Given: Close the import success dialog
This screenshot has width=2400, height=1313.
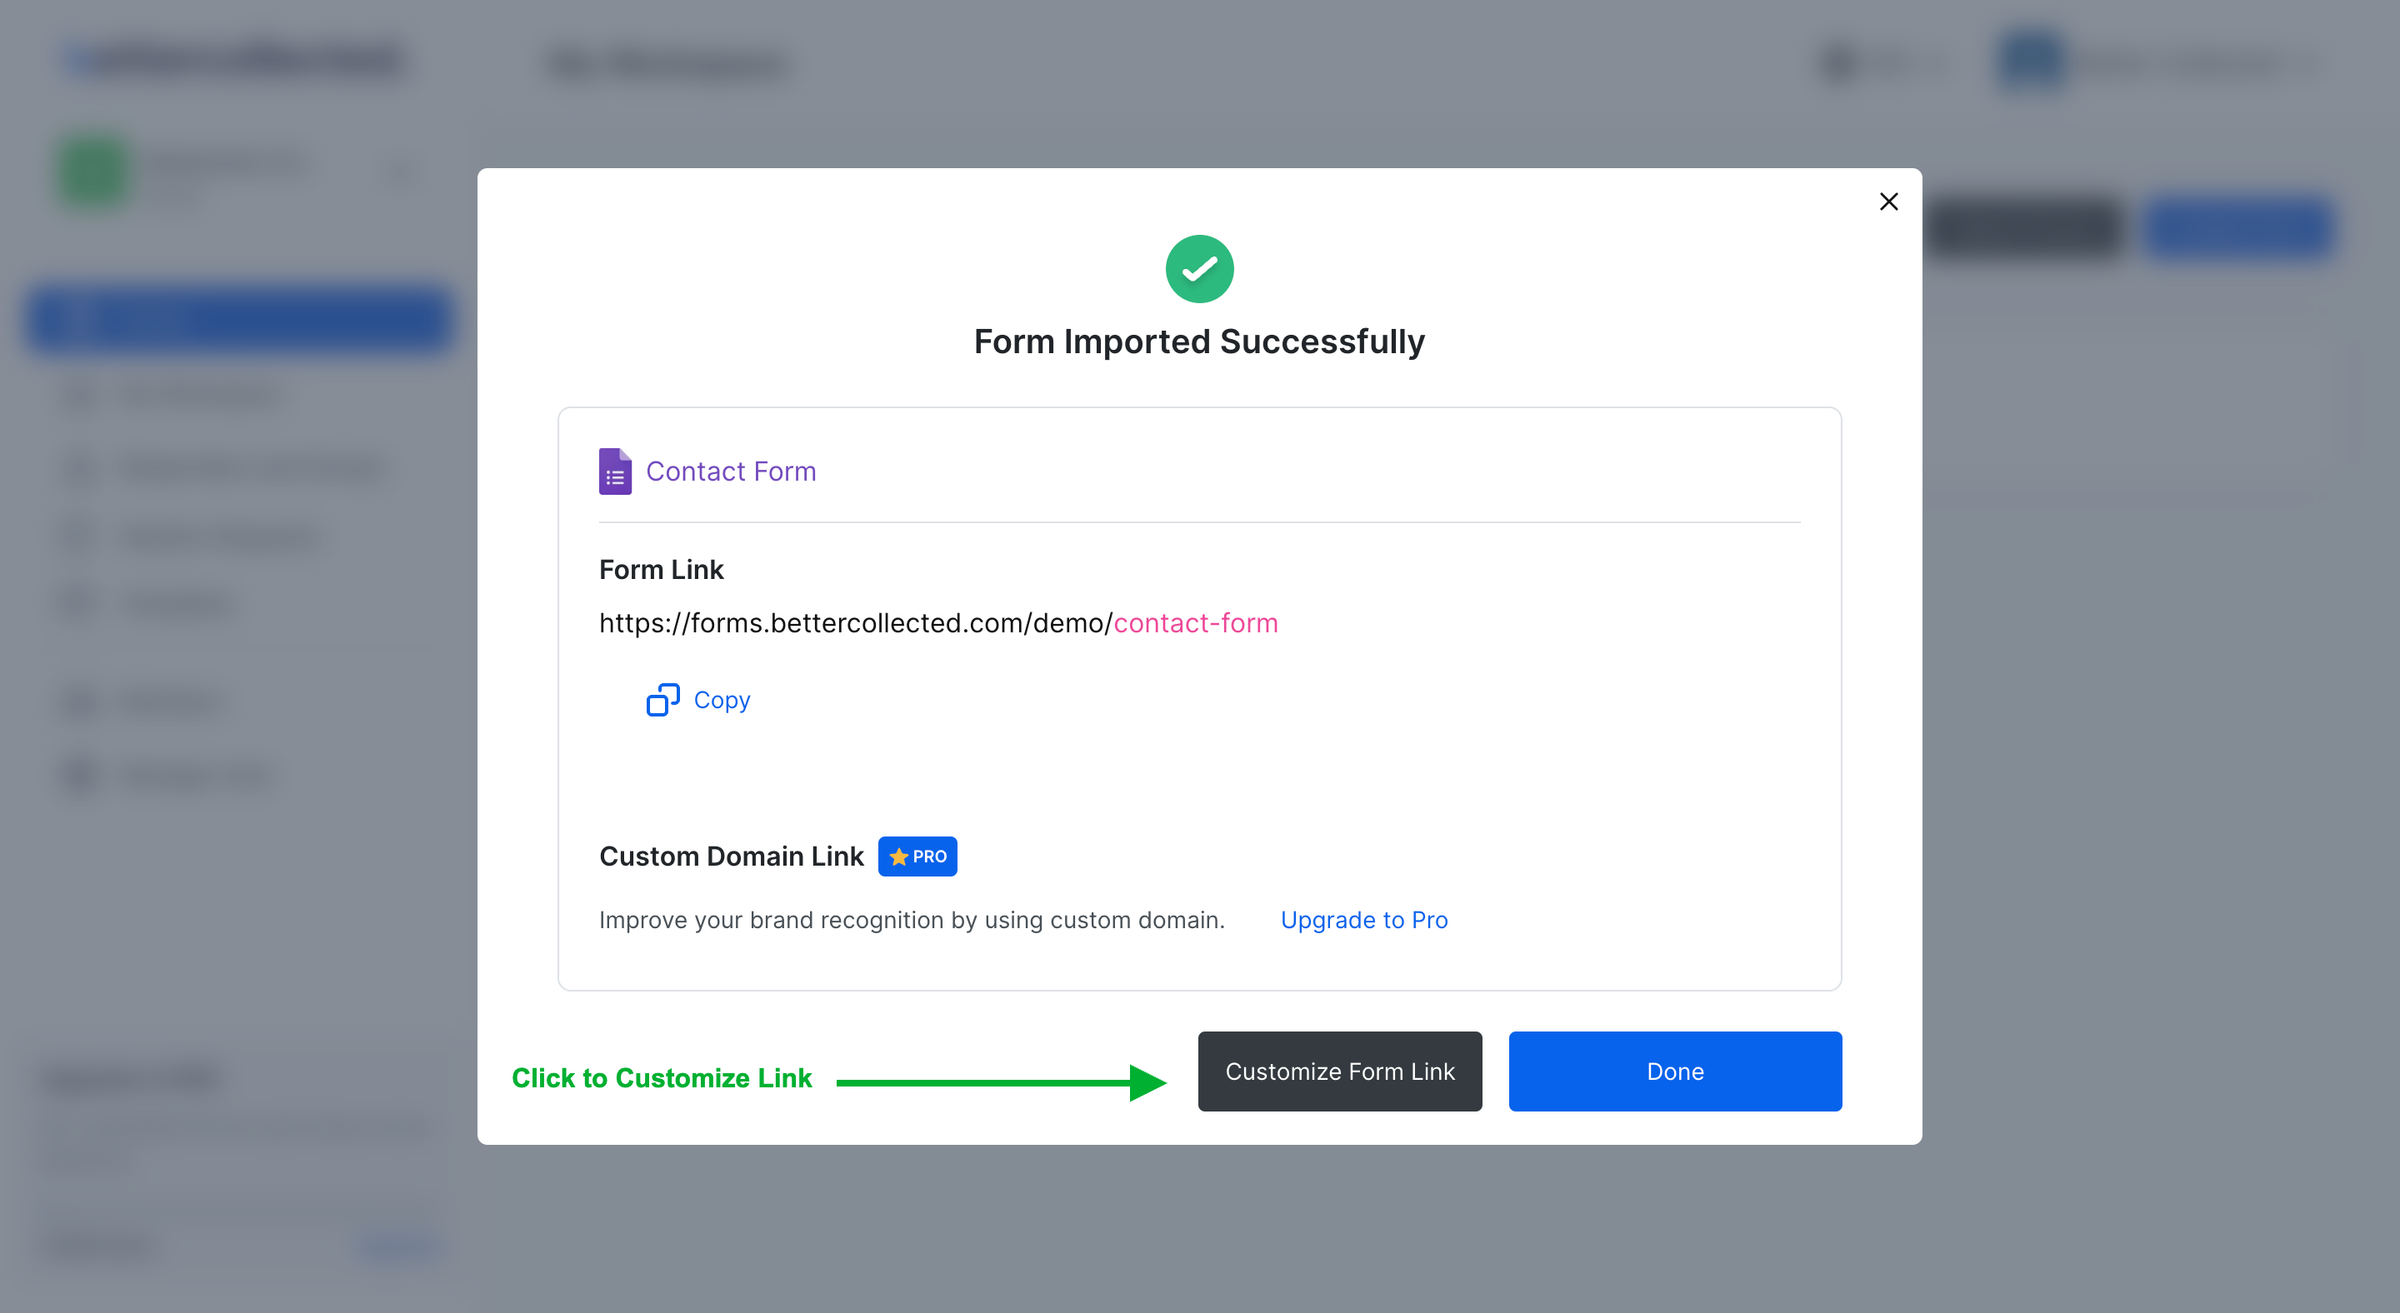Looking at the screenshot, I should click(1888, 202).
